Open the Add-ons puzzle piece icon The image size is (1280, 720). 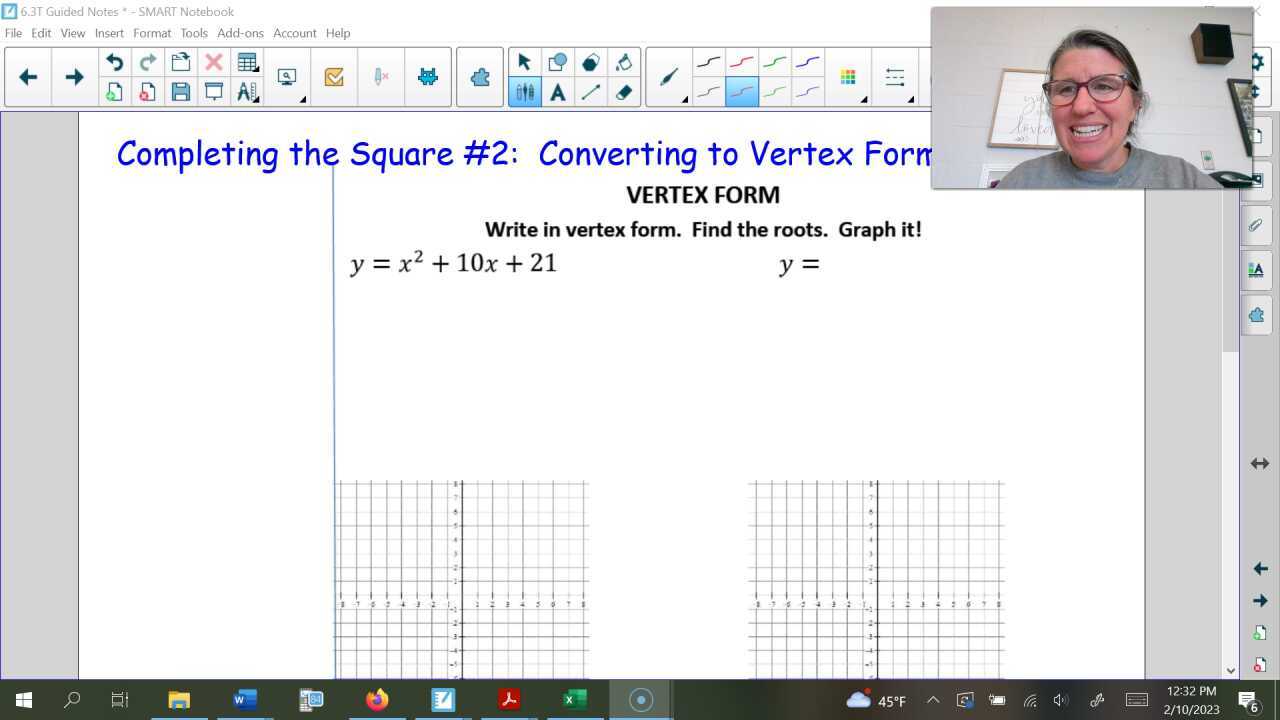pos(479,76)
